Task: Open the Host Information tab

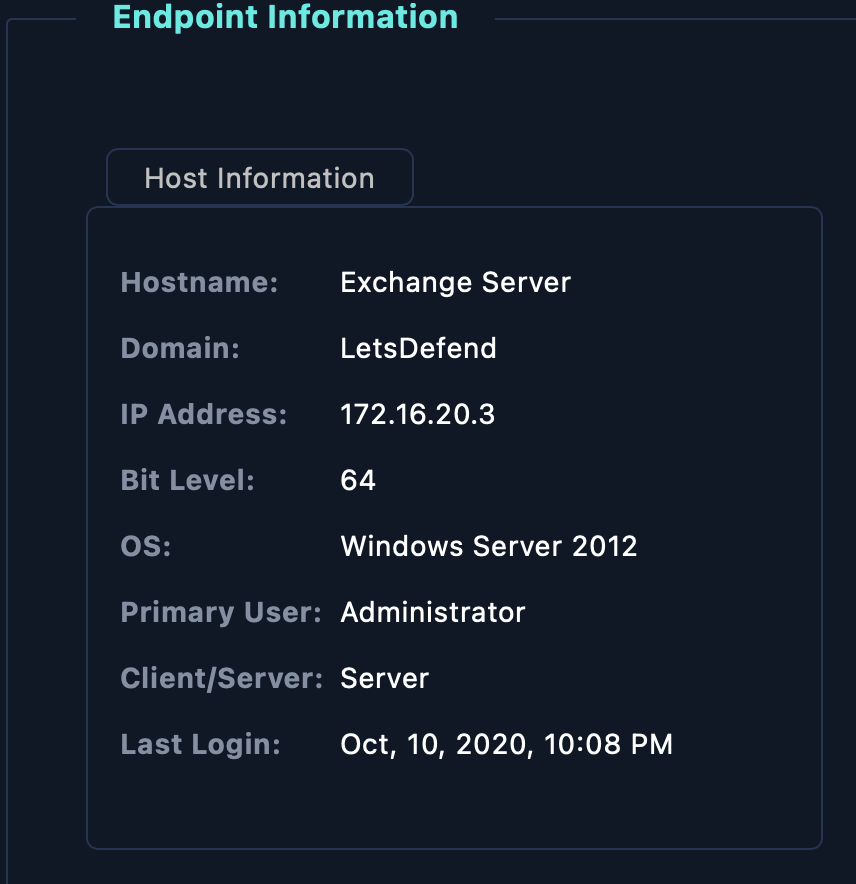Action: (260, 178)
